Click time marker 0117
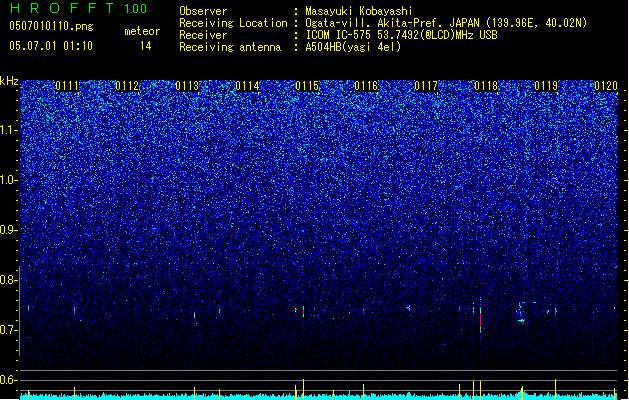This screenshot has height=400, width=629. [426, 86]
